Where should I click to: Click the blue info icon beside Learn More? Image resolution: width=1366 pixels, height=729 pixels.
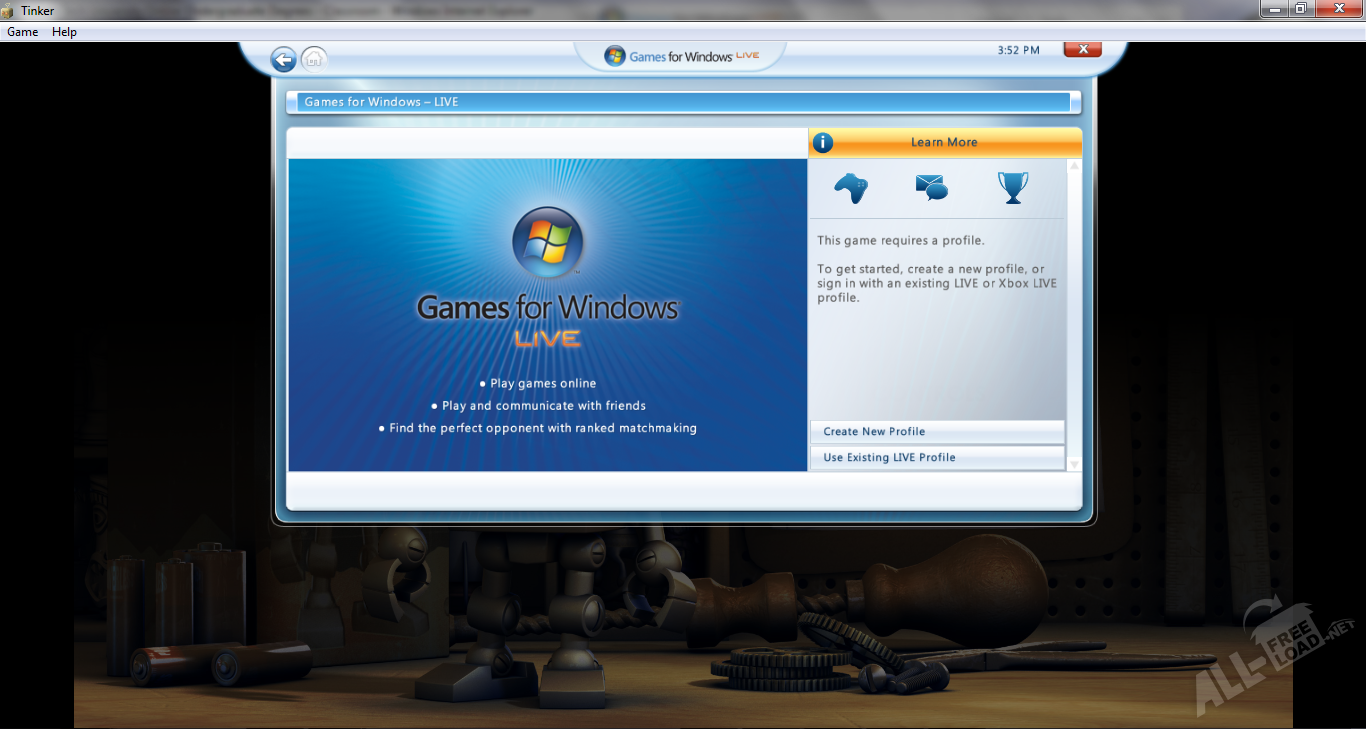click(x=822, y=143)
